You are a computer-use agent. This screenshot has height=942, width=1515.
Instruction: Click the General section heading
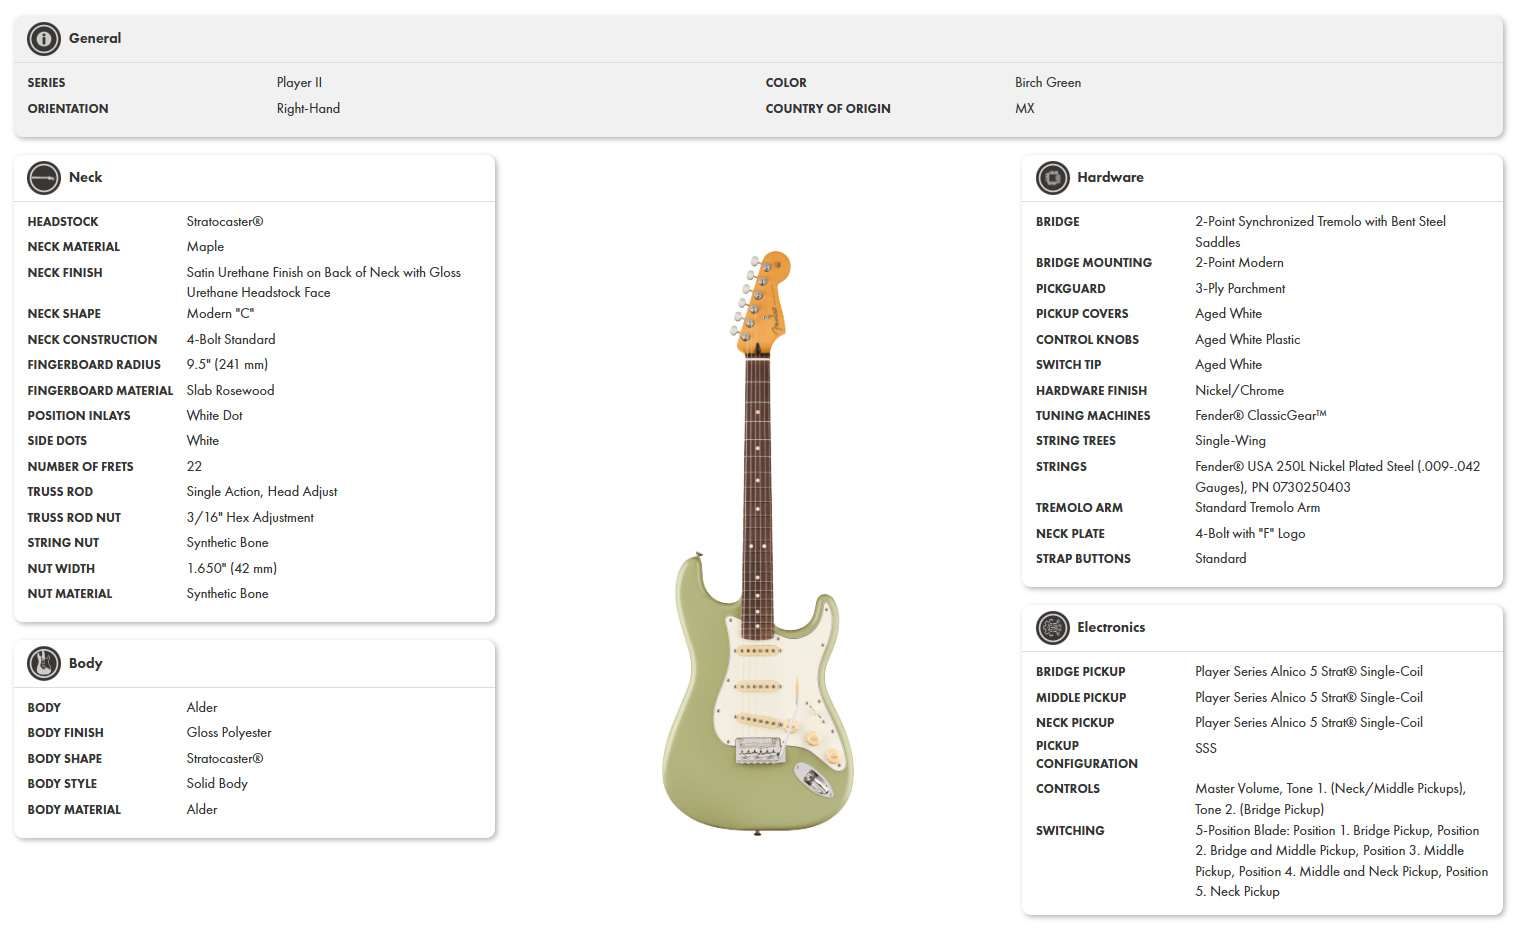95,38
